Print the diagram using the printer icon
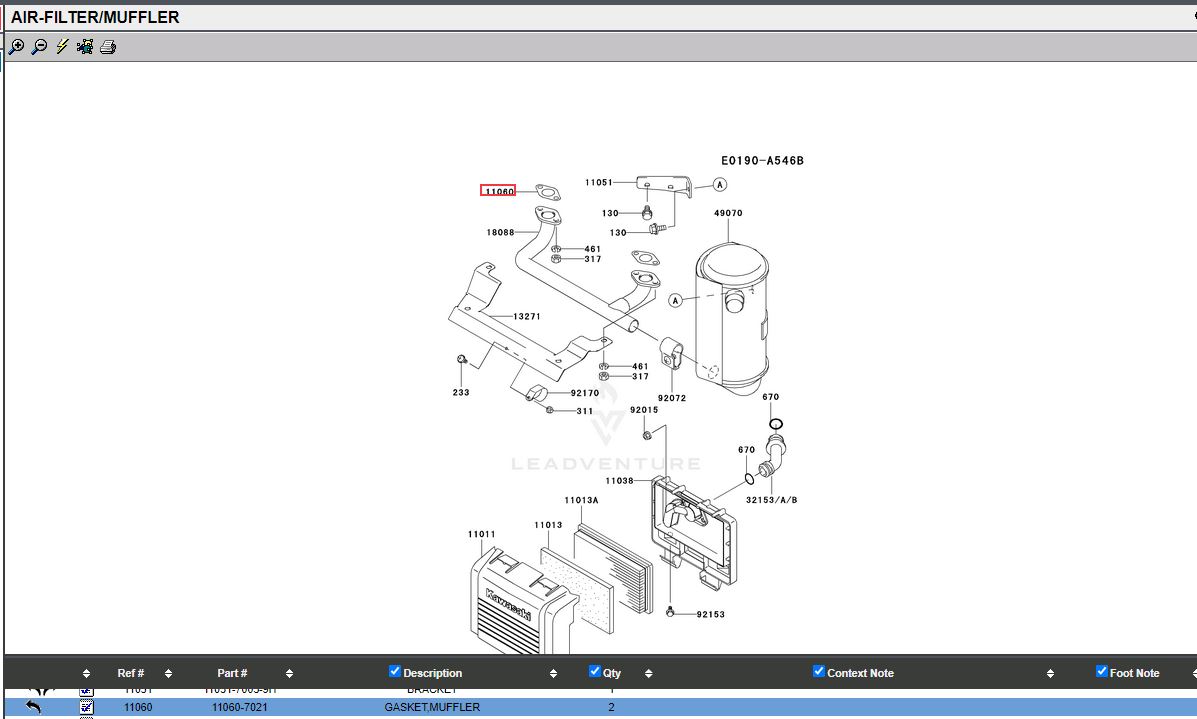The image size is (1197, 719). 108,47
